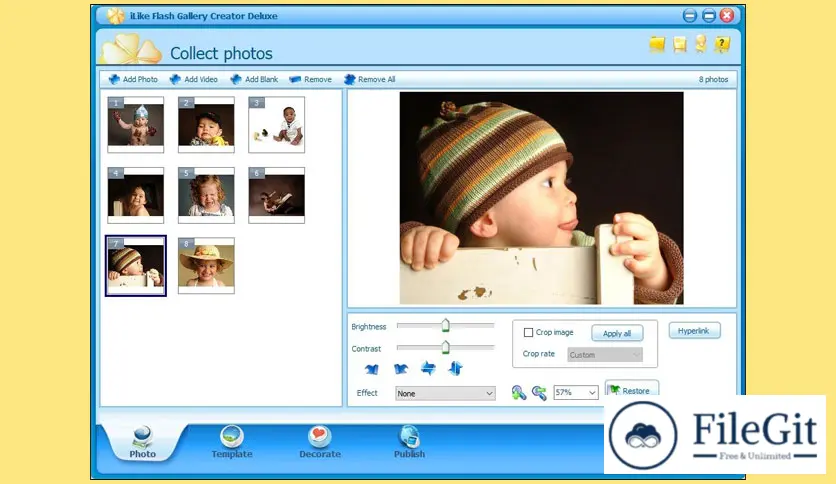Open the Crop rate Custom dropdown
This screenshot has height=484, width=836.
click(x=605, y=355)
